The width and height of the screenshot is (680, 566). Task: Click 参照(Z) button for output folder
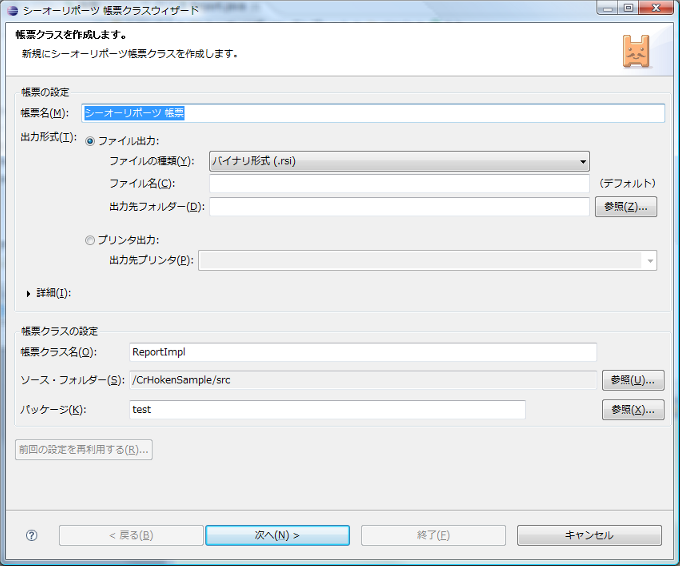(626, 206)
